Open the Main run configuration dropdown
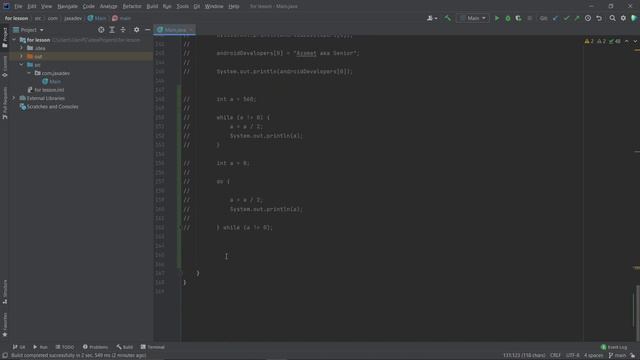 [x=472, y=18]
